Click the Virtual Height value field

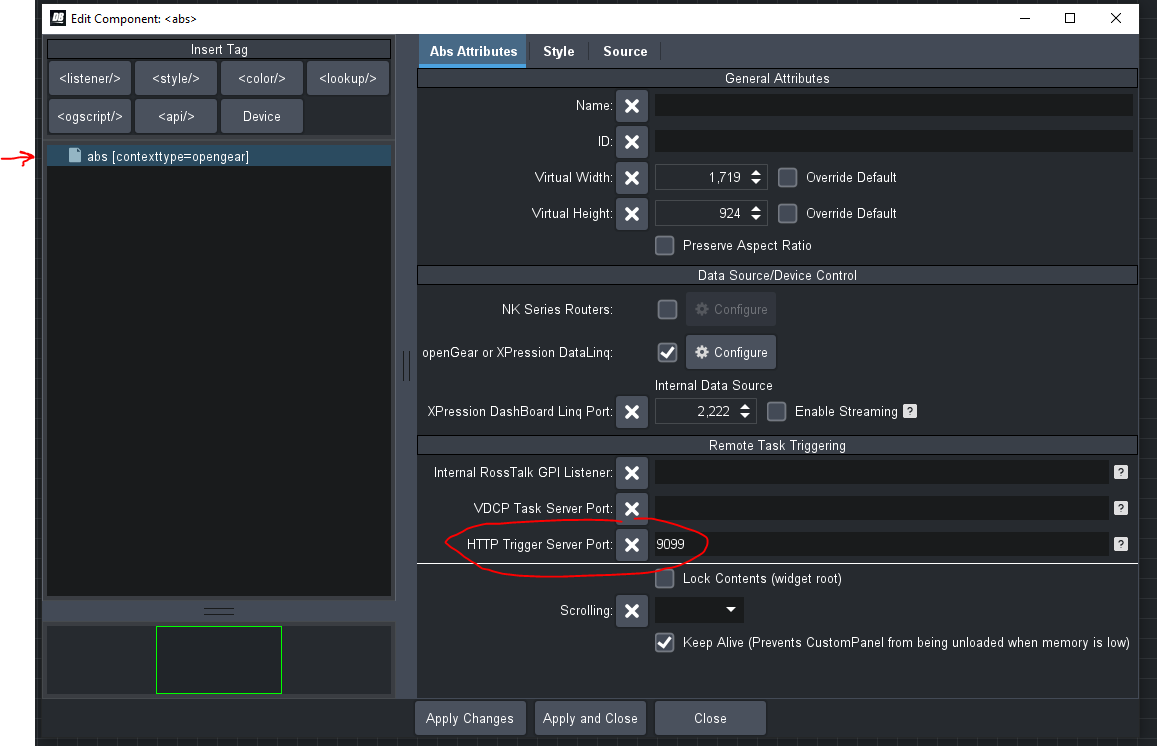[x=700, y=213]
